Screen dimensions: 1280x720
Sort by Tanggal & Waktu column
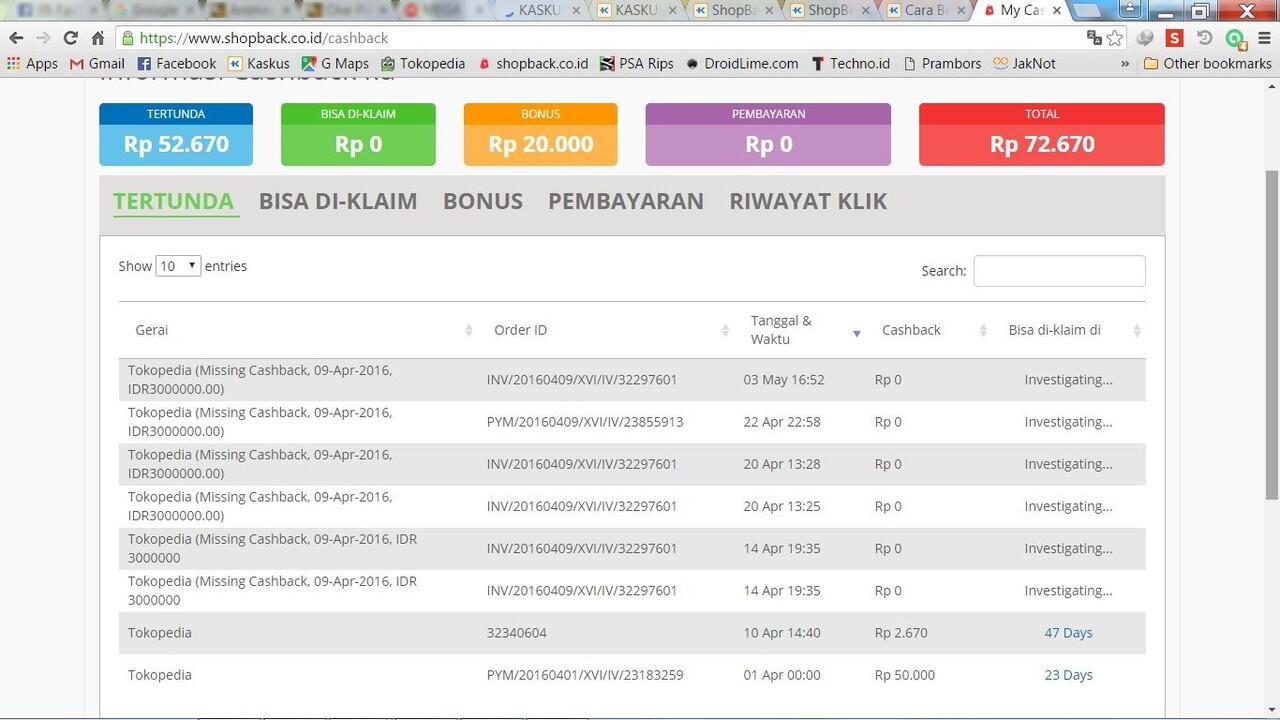click(801, 330)
